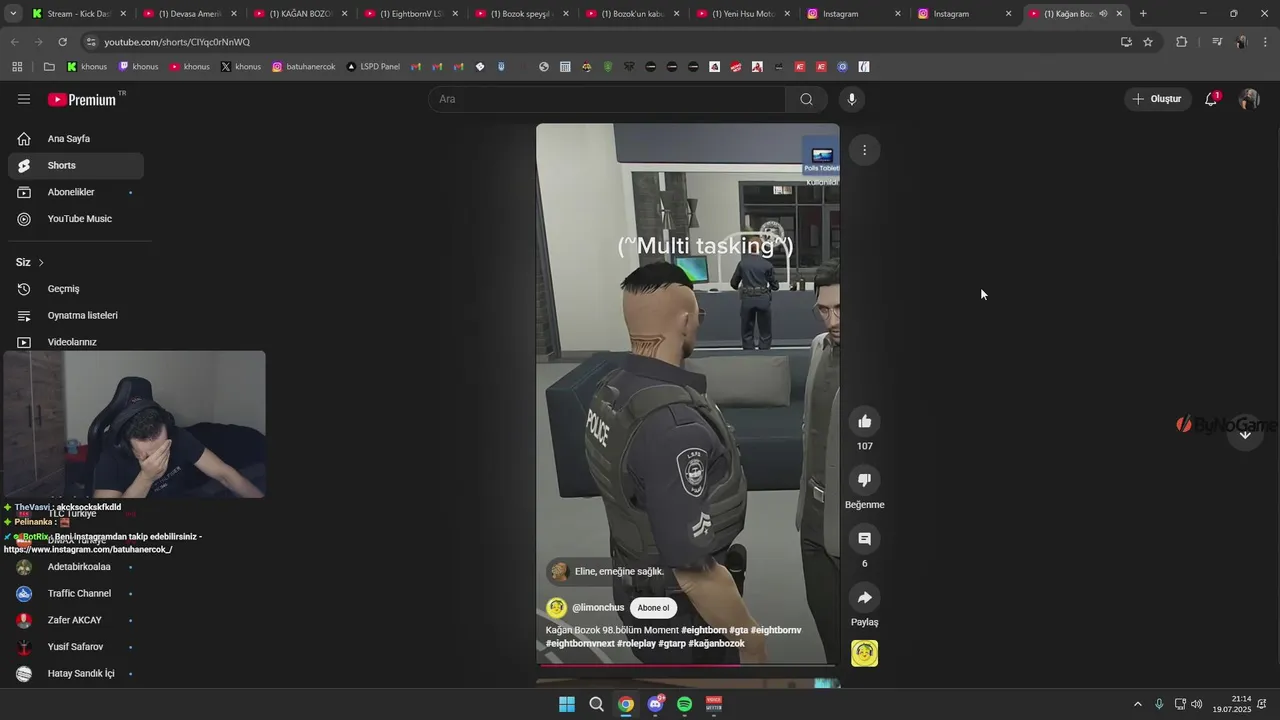The width and height of the screenshot is (1280, 720).
Task: Dislike the Short with thumbs down
Action: (x=865, y=480)
